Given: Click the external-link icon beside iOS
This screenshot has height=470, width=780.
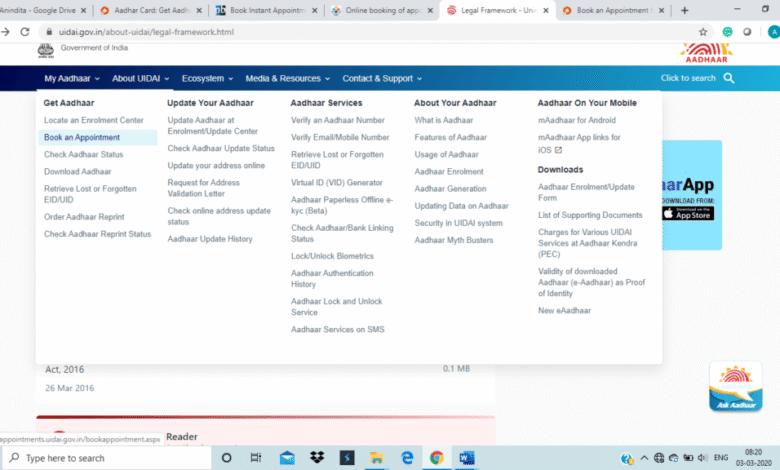Looking at the screenshot, I should click(558, 150).
